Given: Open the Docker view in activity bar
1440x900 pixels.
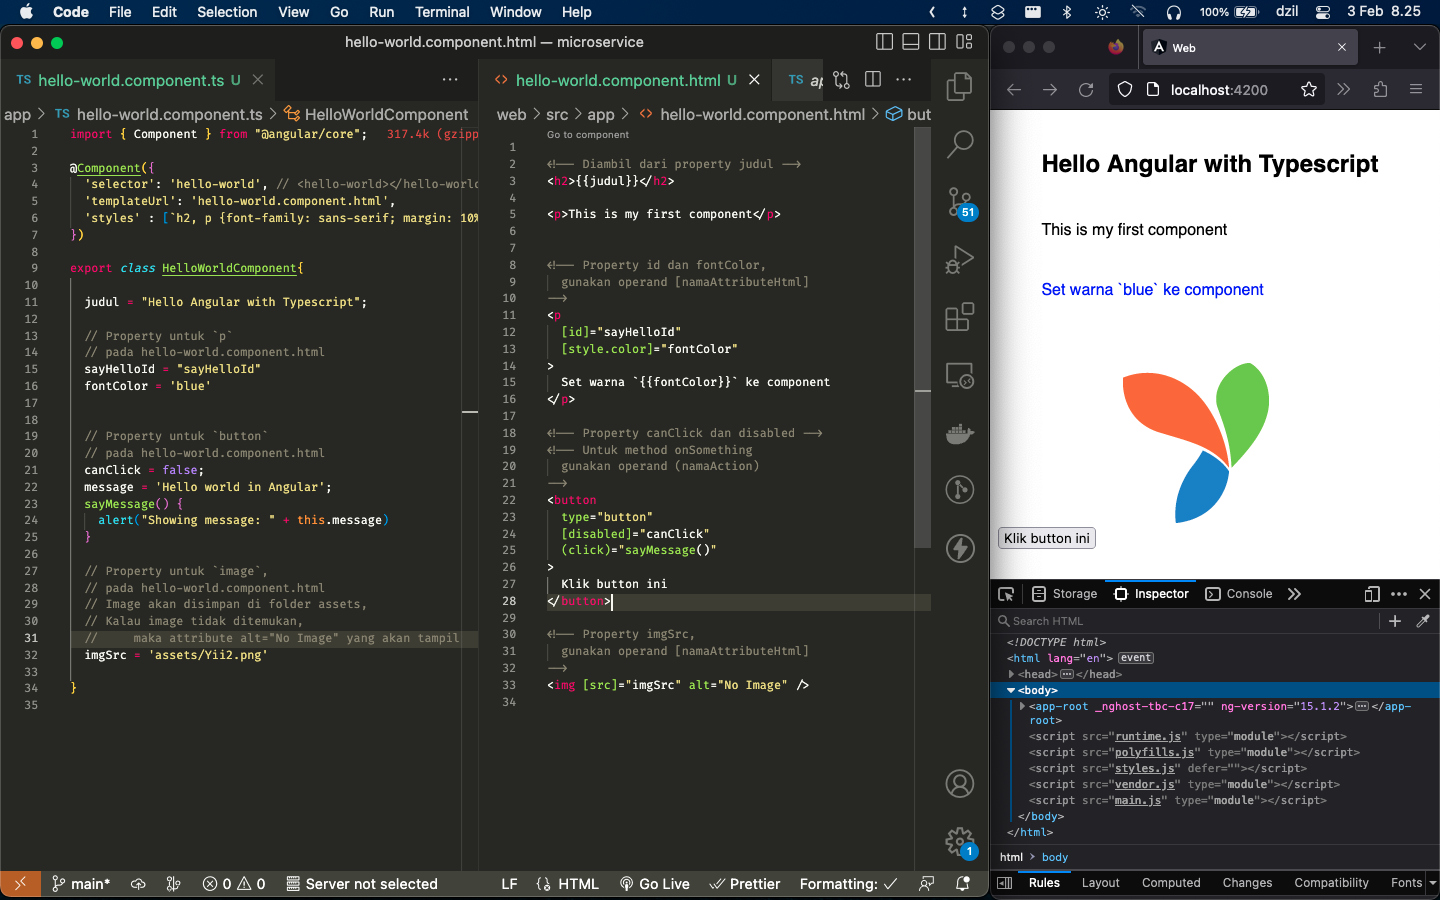Looking at the screenshot, I should tap(959, 434).
